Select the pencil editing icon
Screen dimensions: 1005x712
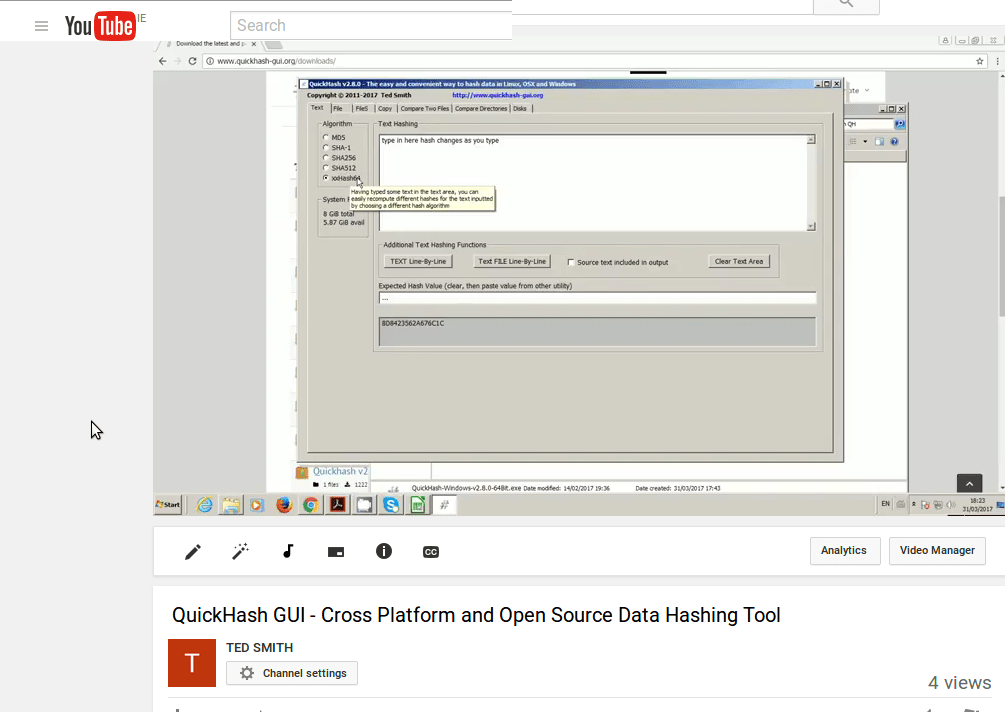[x=192, y=550]
